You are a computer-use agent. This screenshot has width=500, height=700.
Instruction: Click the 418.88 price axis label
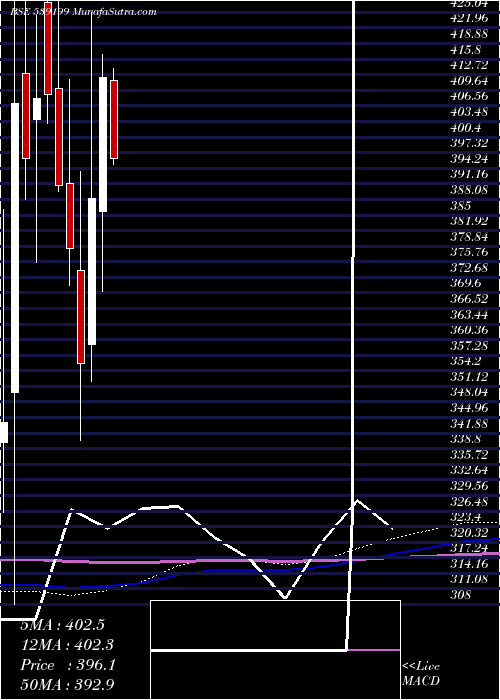pyautogui.click(x=468, y=35)
